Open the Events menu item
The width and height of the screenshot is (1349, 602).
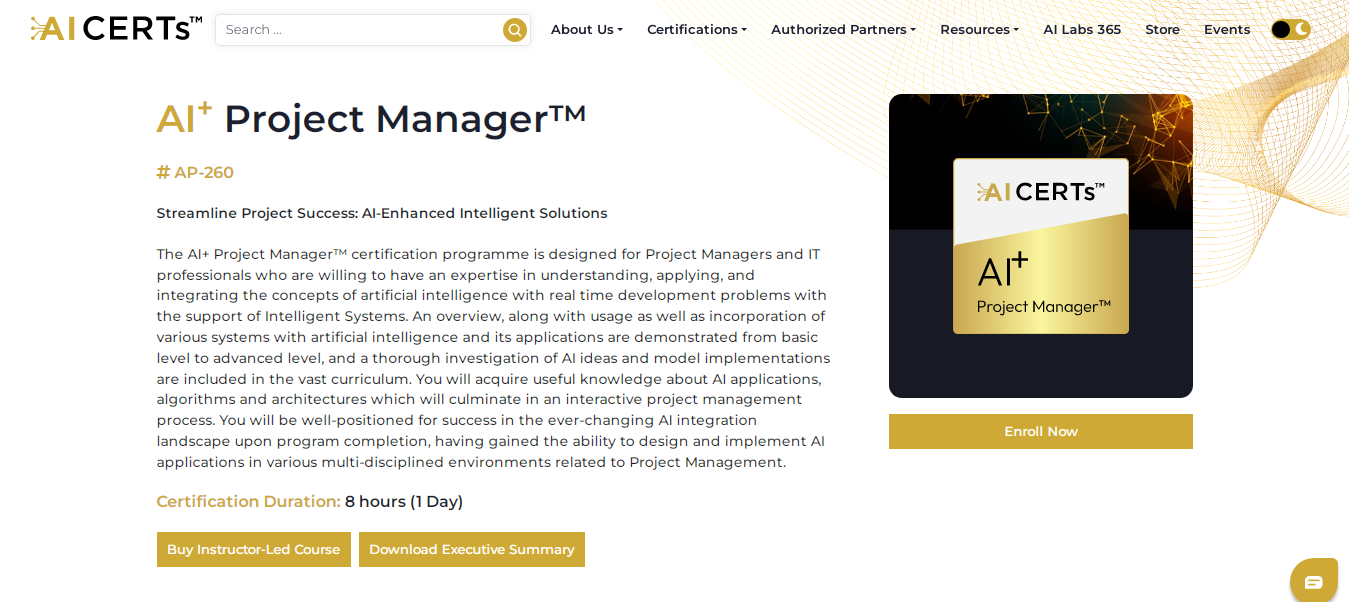1226,29
